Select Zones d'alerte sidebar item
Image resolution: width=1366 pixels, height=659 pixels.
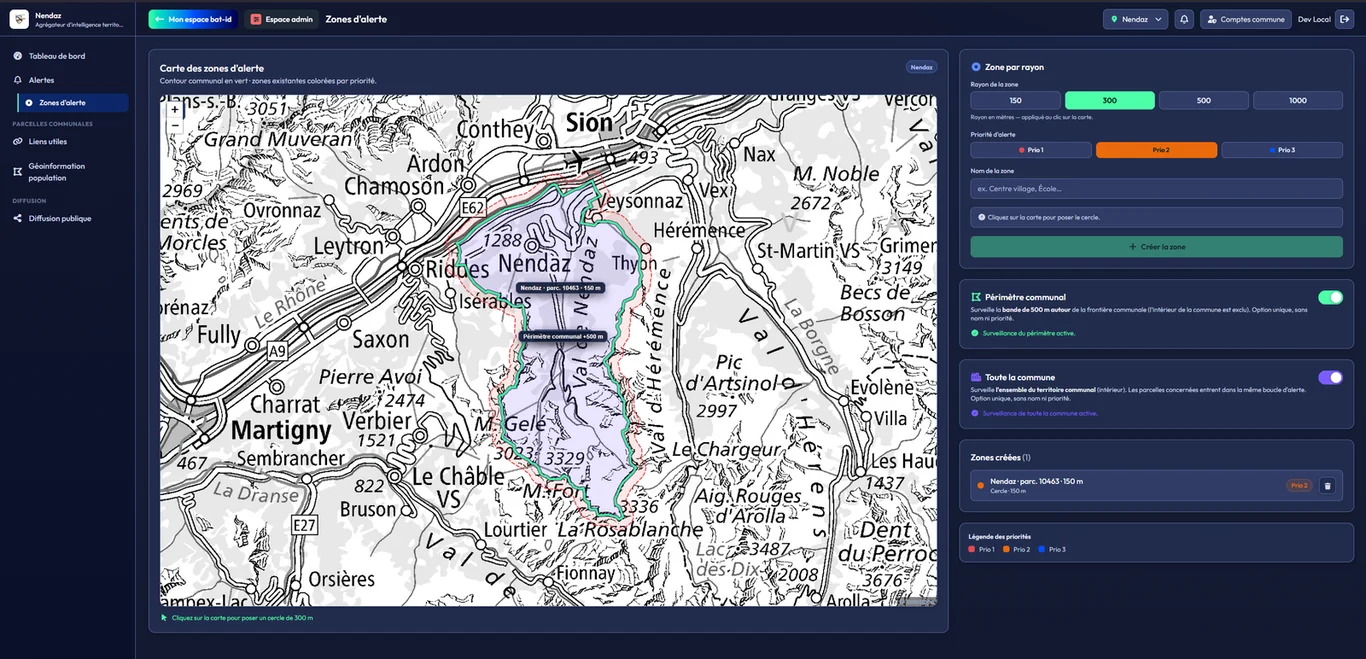(73, 103)
